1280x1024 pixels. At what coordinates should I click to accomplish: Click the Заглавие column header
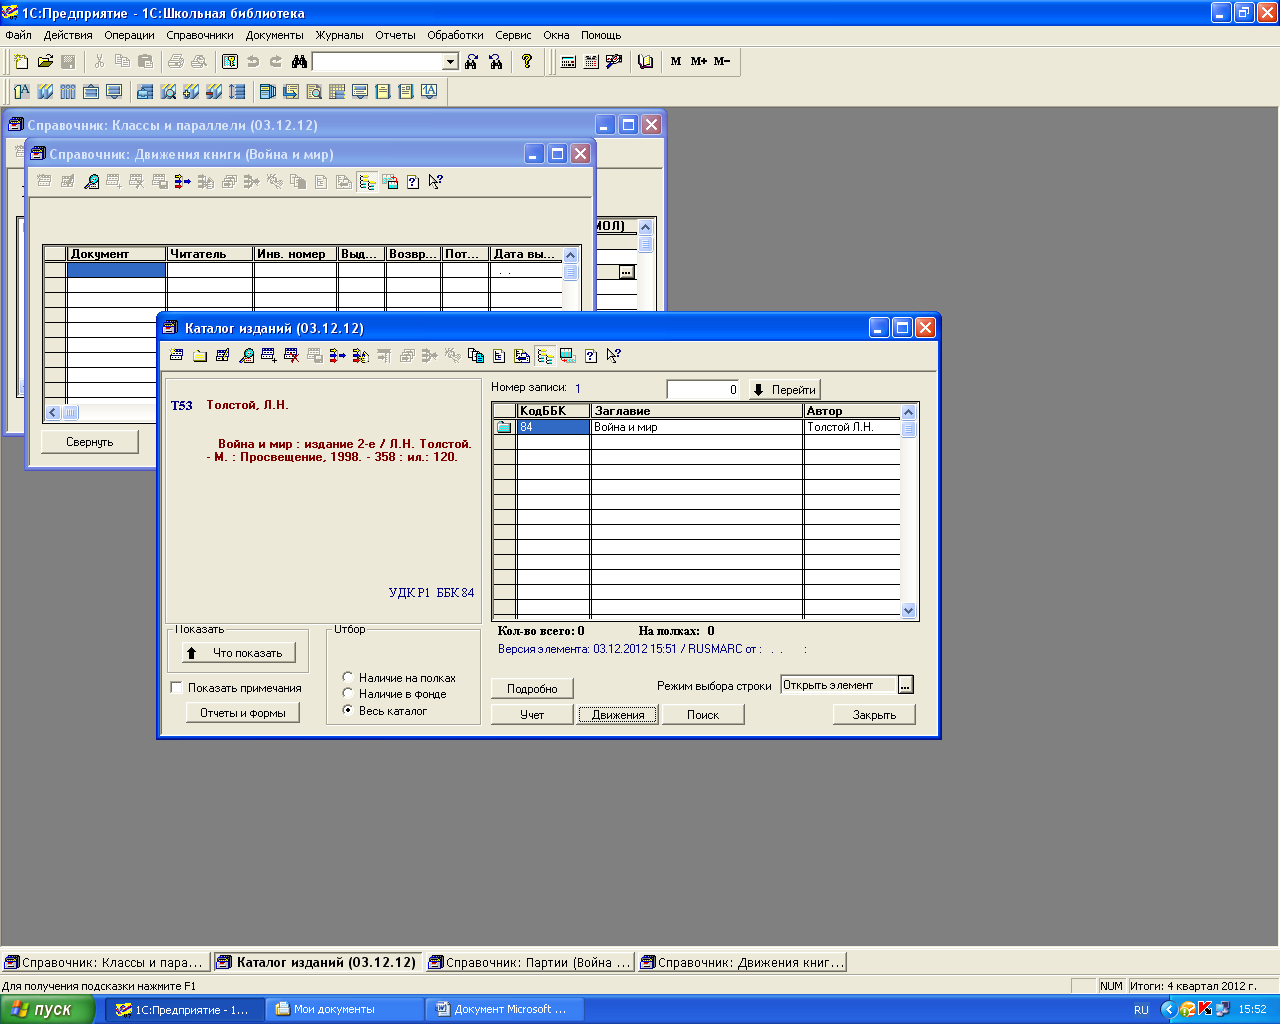pyautogui.click(x=697, y=411)
